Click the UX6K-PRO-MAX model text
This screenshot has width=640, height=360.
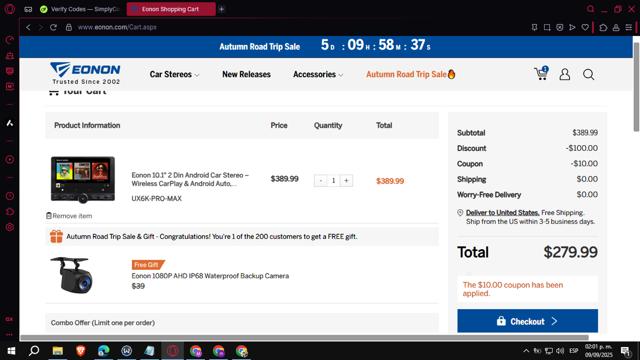pos(156,198)
